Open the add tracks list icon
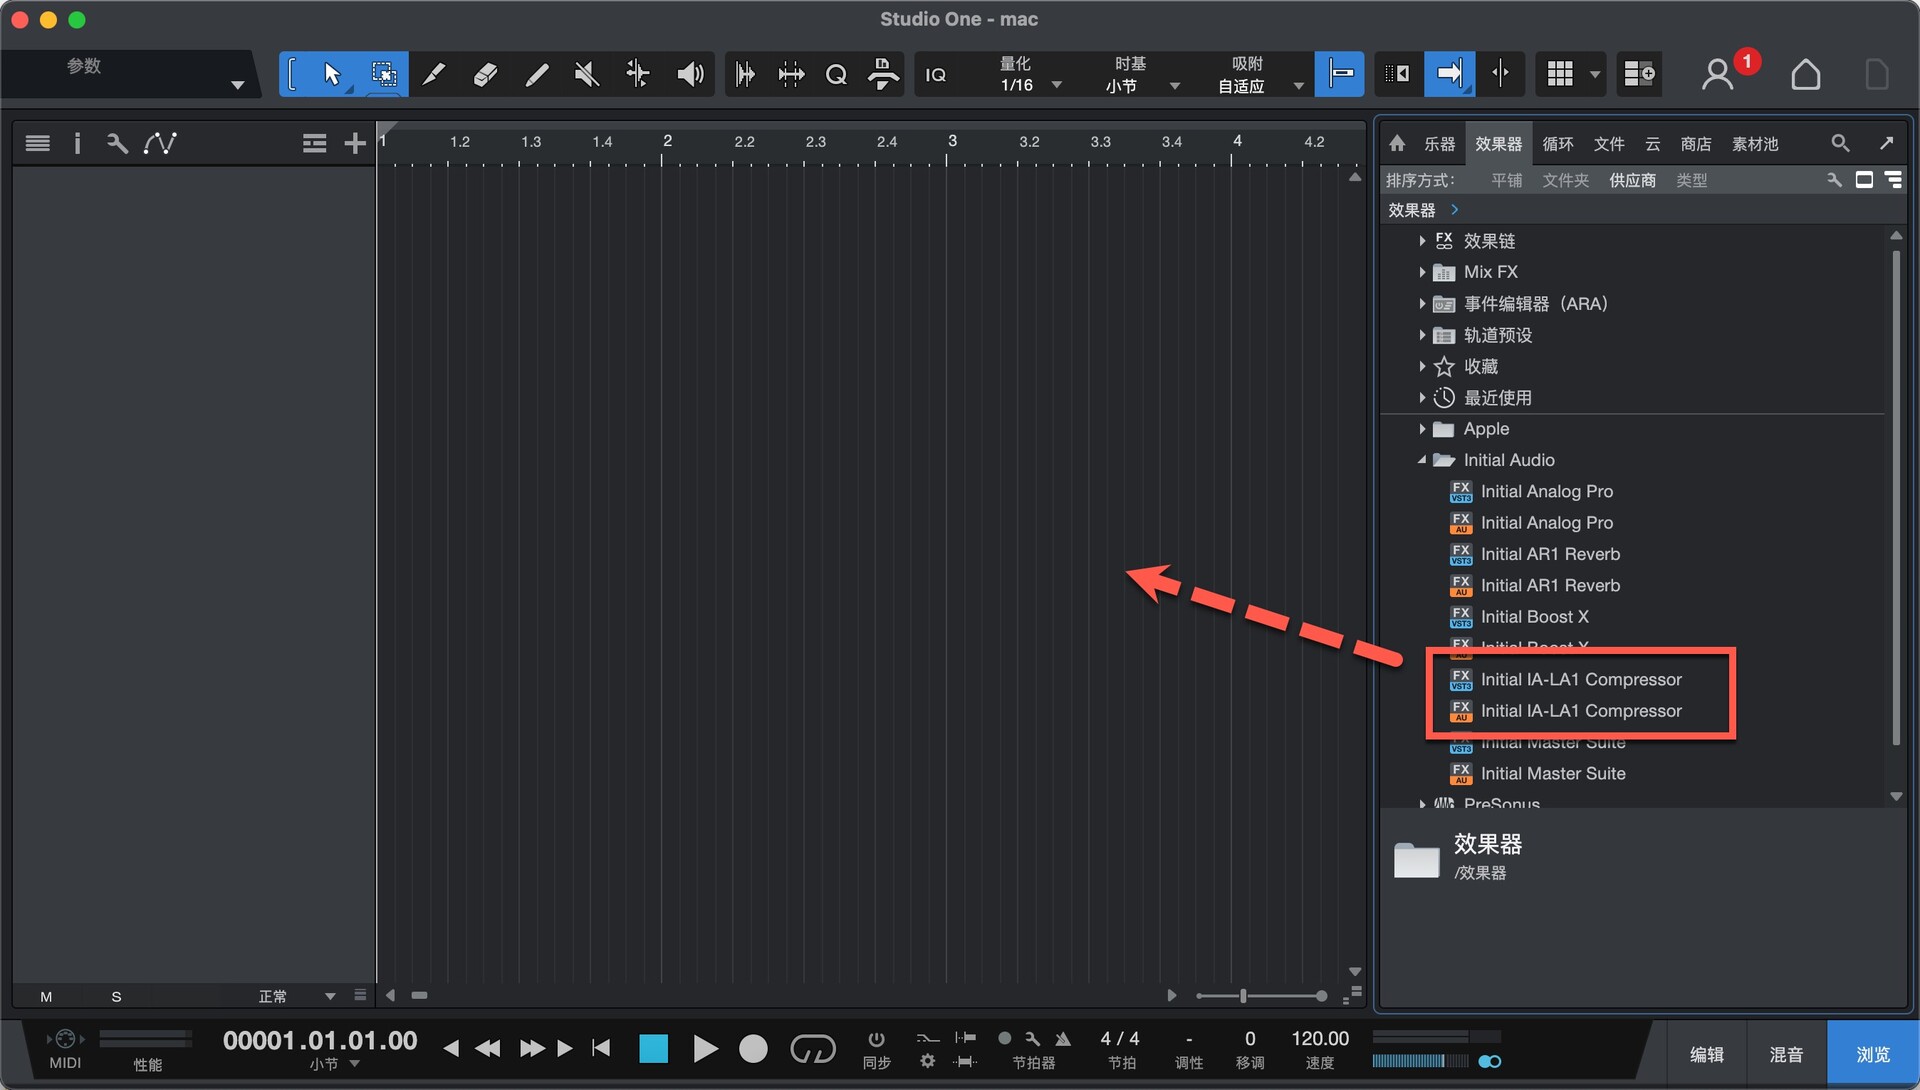This screenshot has width=1920, height=1090. (315, 143)
